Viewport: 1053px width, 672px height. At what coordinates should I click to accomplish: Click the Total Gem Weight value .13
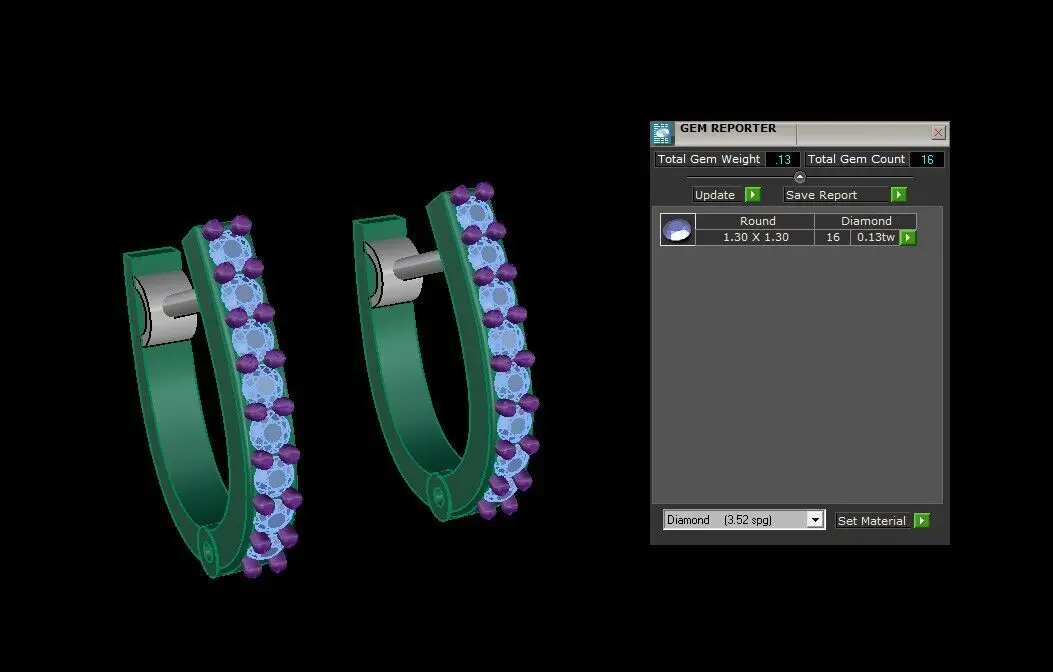point(782,160)
